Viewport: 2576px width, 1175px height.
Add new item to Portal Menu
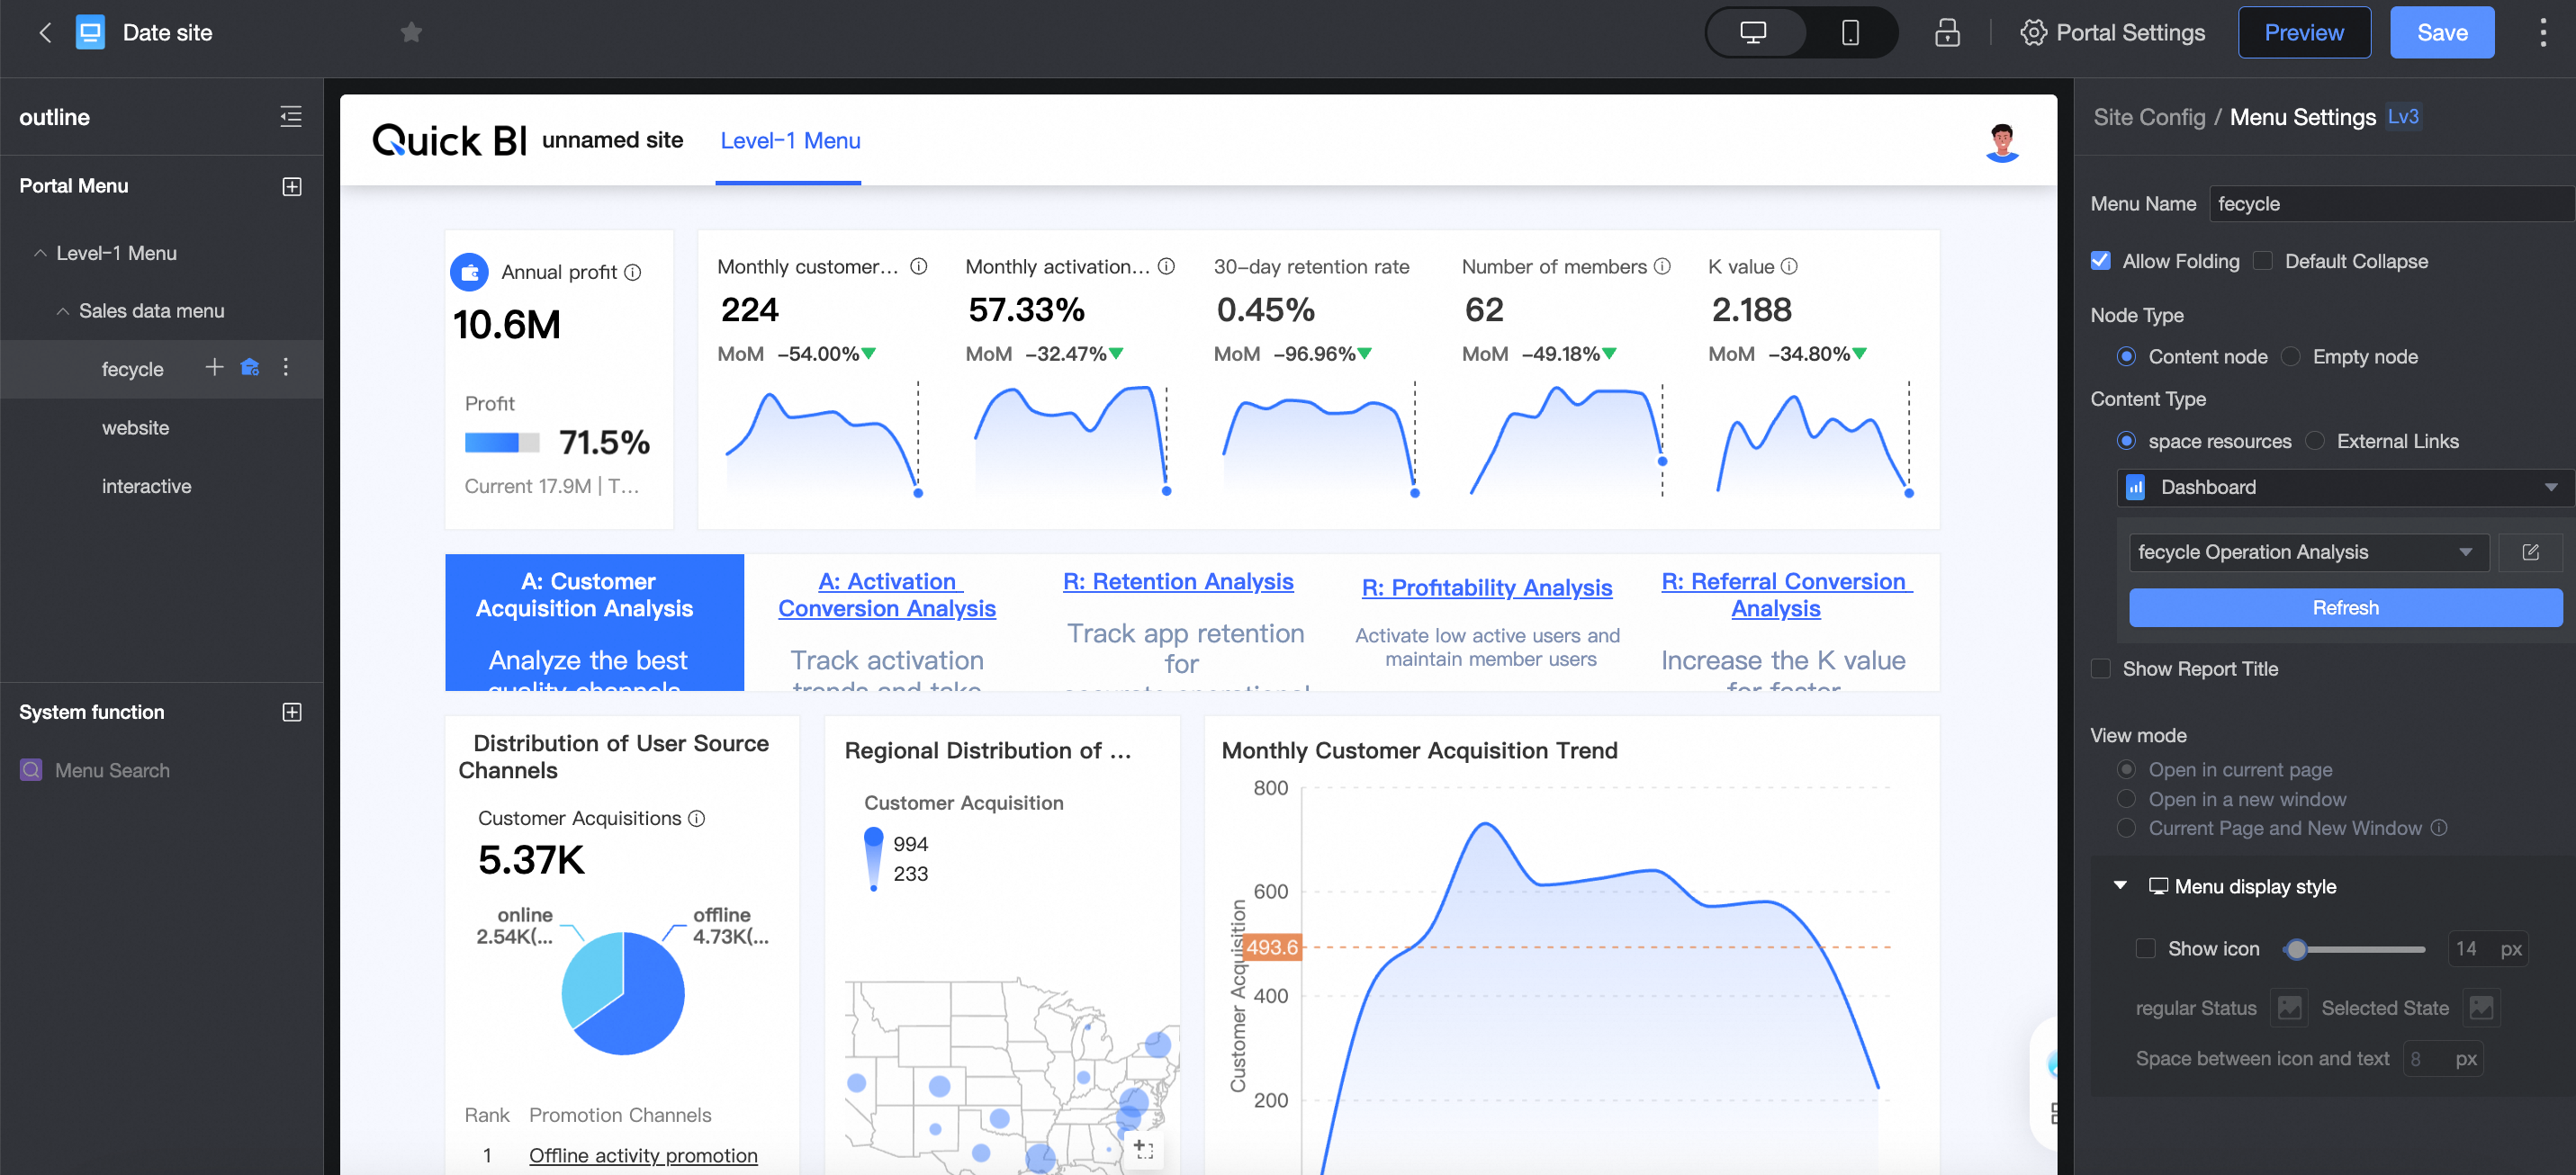click(x=291, y=187)
